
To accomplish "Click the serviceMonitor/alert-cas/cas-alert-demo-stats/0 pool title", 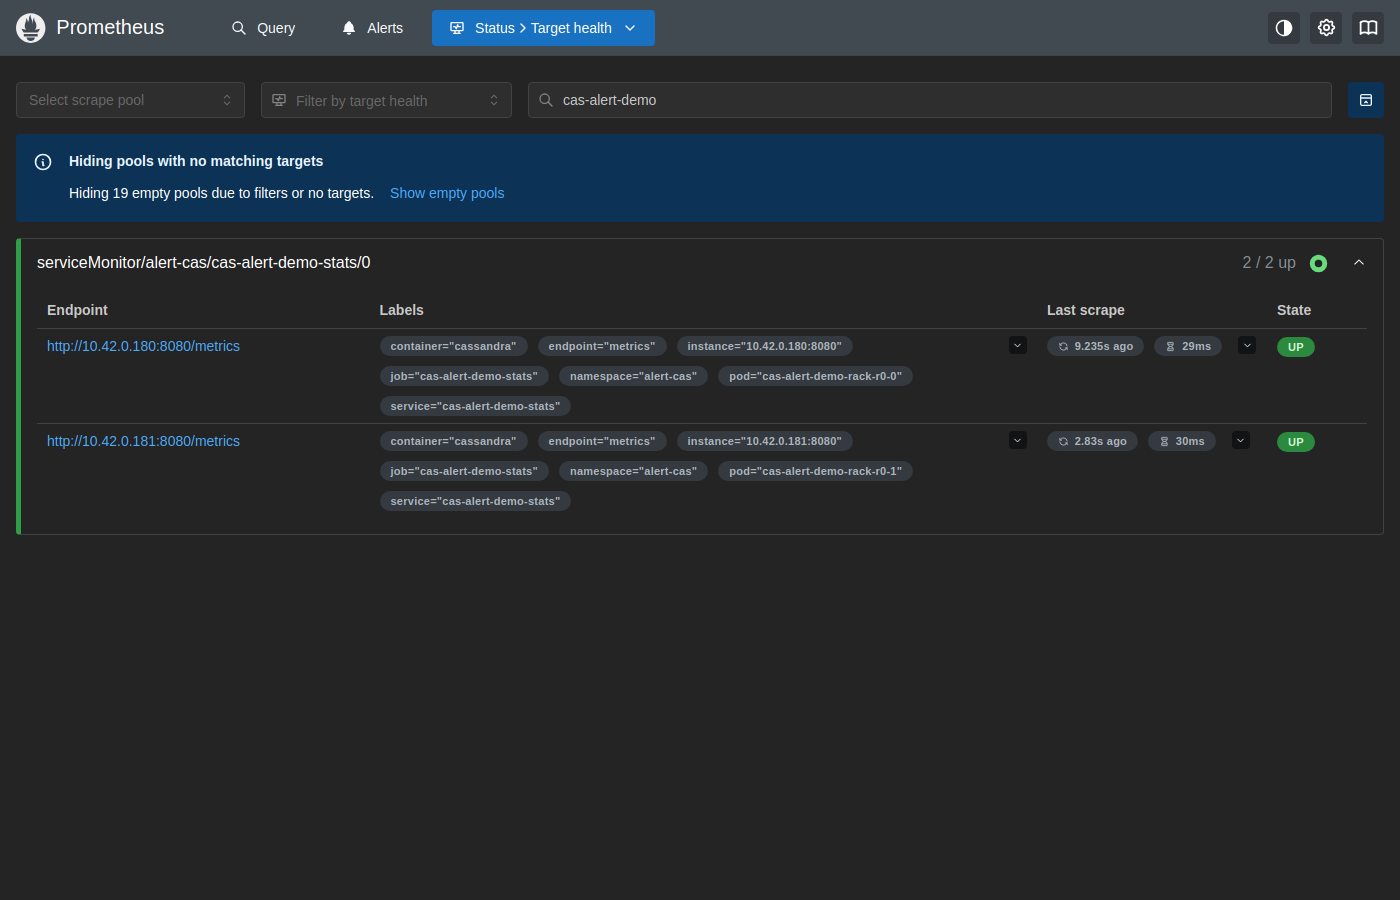I will (204, 263).
